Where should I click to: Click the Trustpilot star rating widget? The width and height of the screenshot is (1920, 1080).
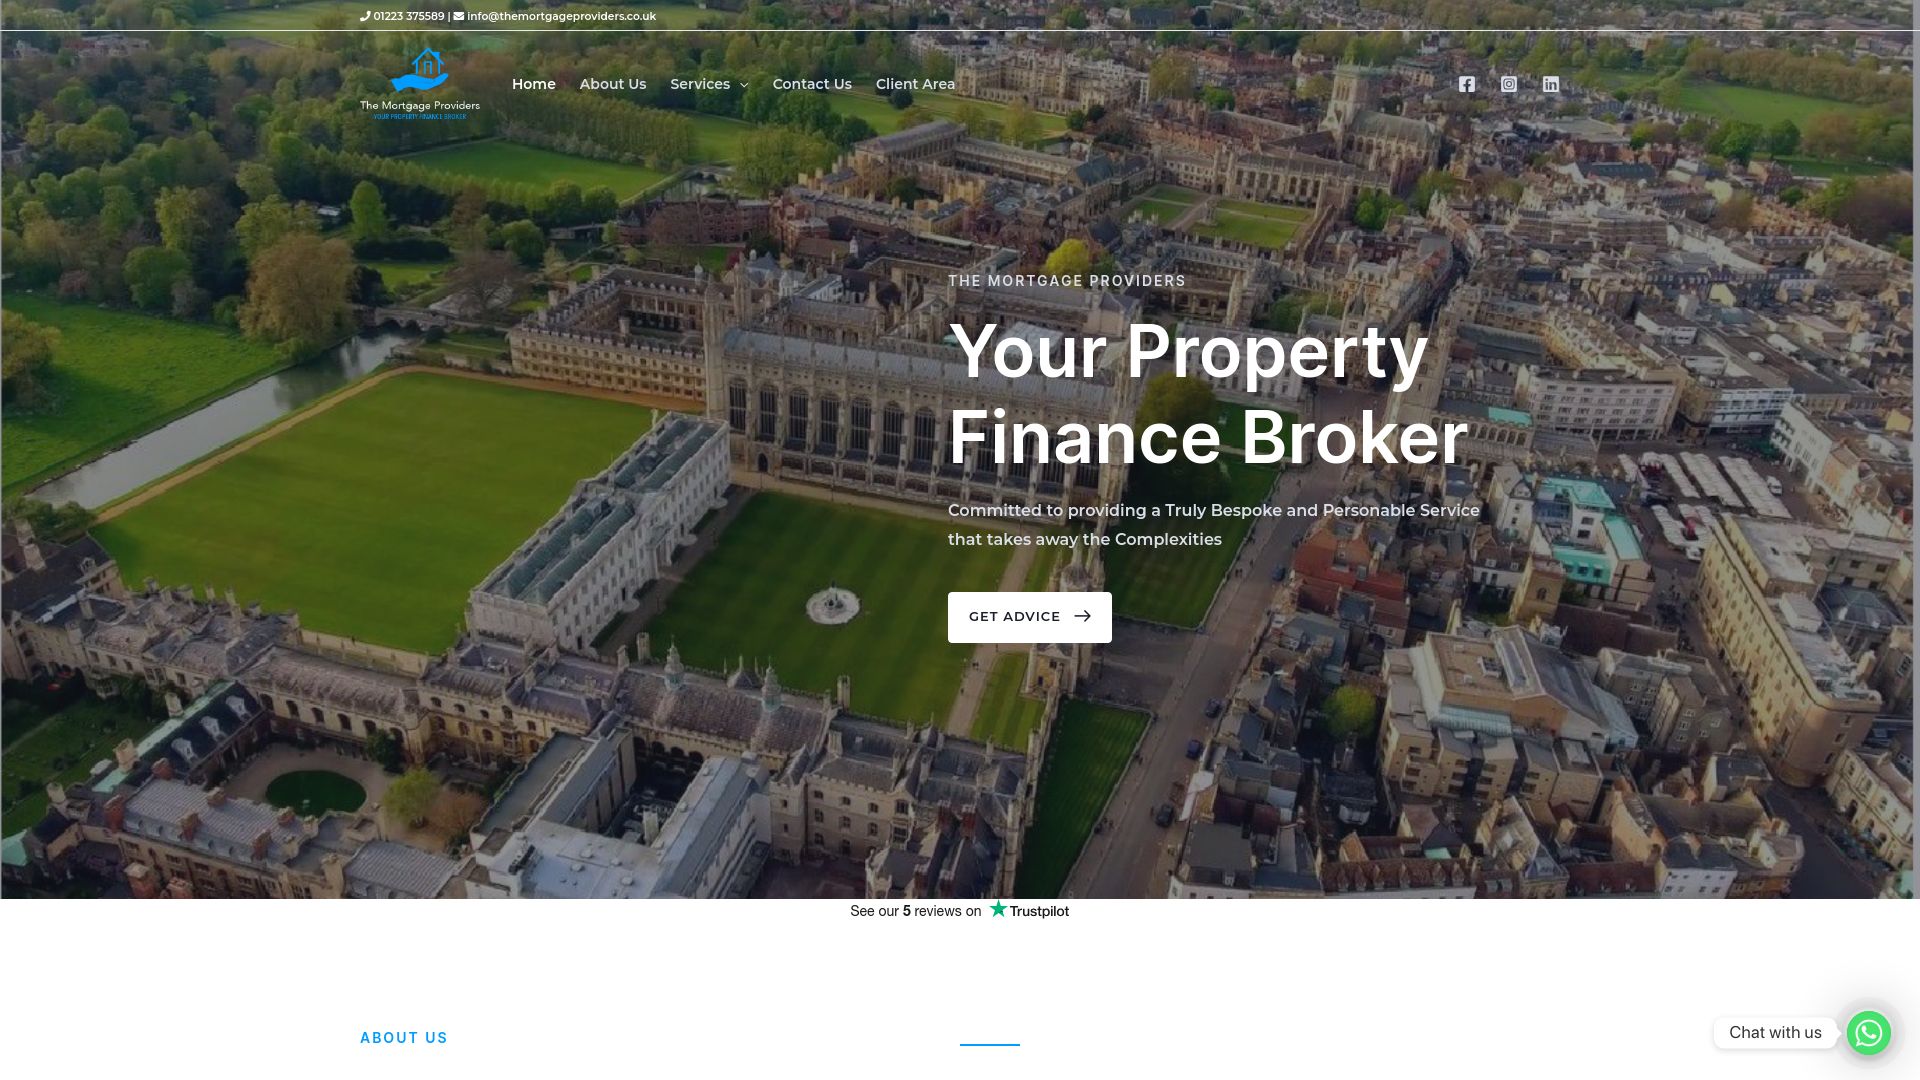960,911
